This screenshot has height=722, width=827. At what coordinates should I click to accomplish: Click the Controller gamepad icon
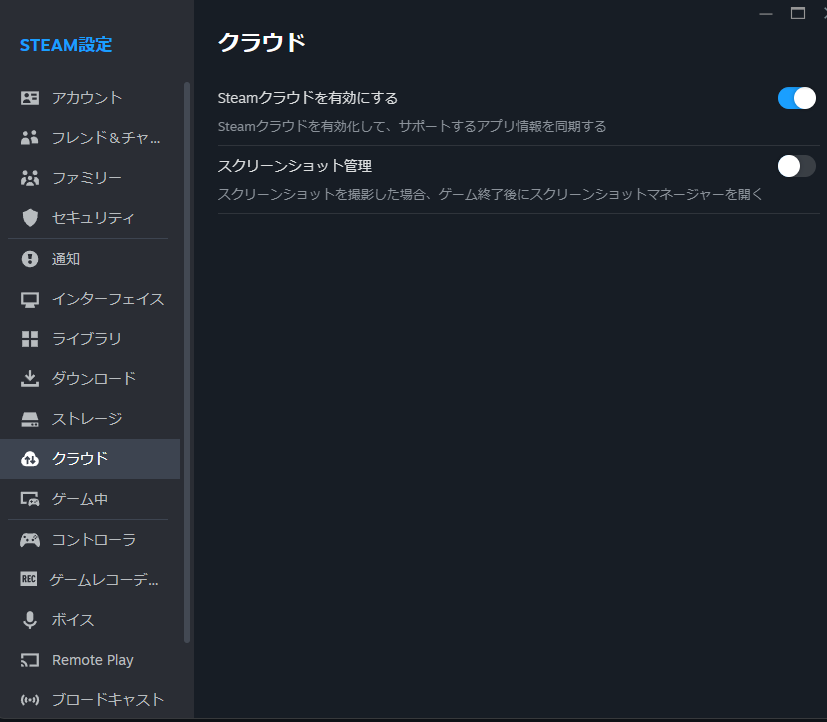[30, 540]
